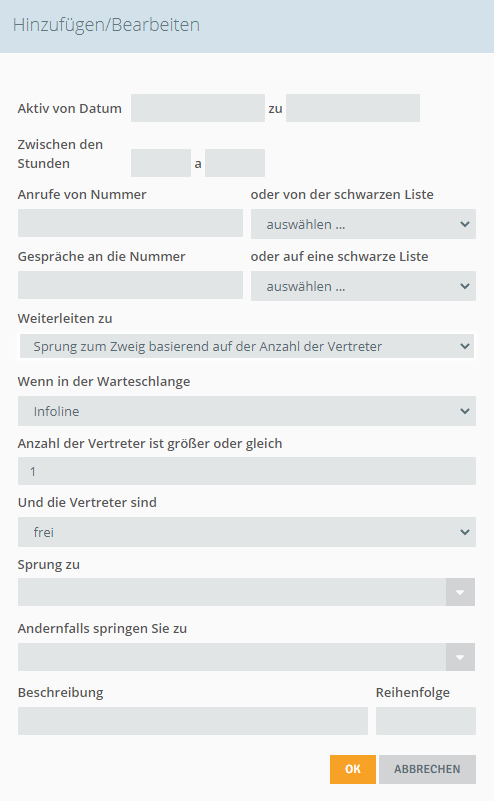Click the 'Beschreibung' text field
The image size is (494, 801).
193,721
